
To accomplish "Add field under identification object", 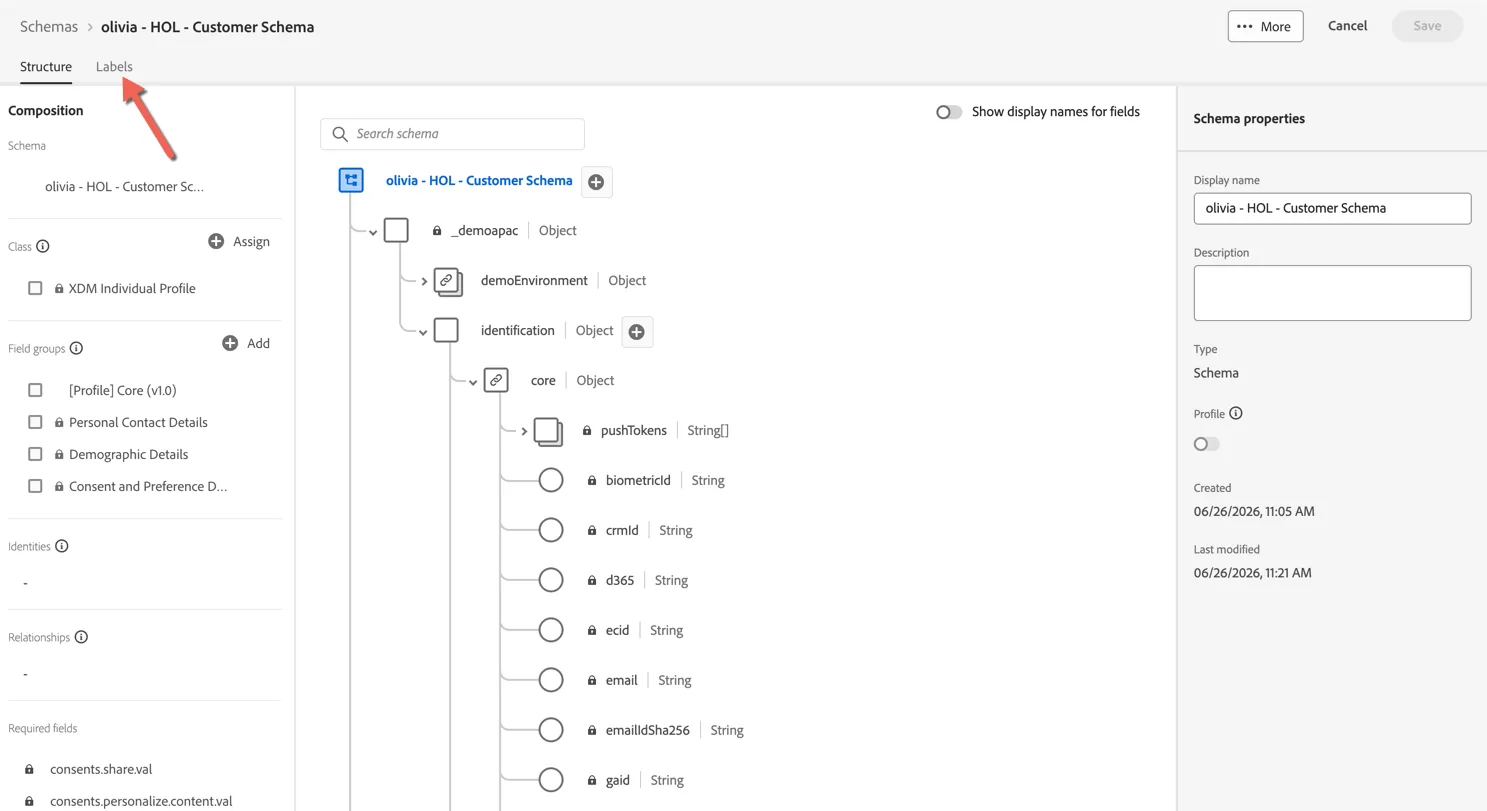I will point(637,332).
